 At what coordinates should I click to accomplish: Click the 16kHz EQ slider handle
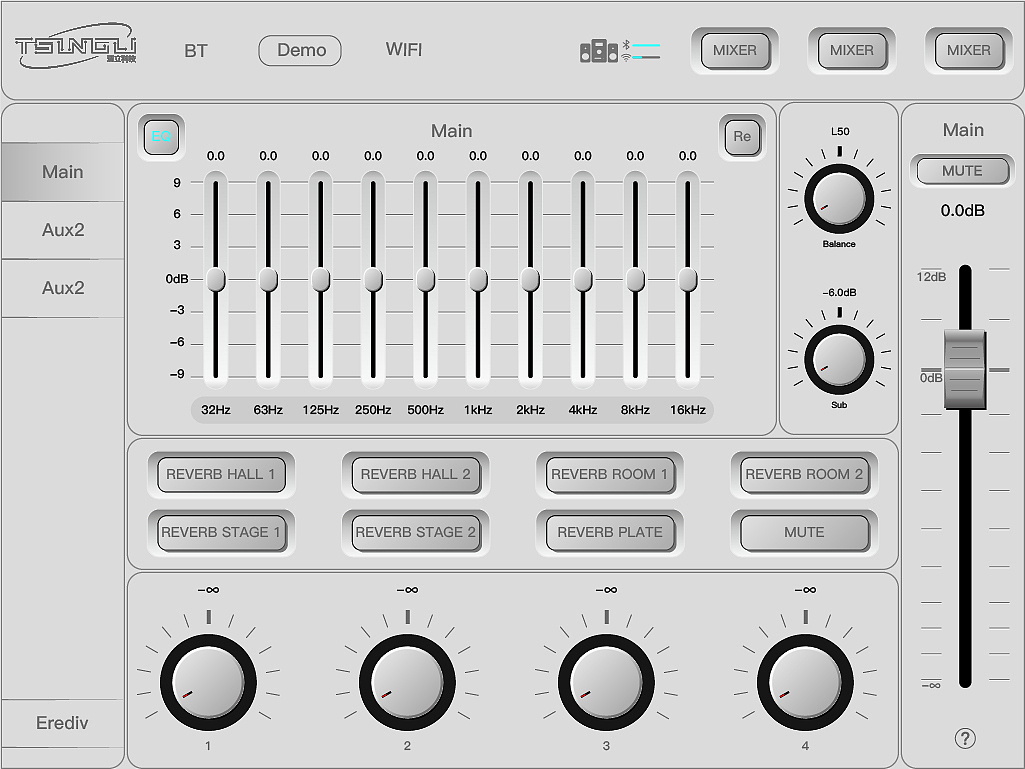click(688, 280)
